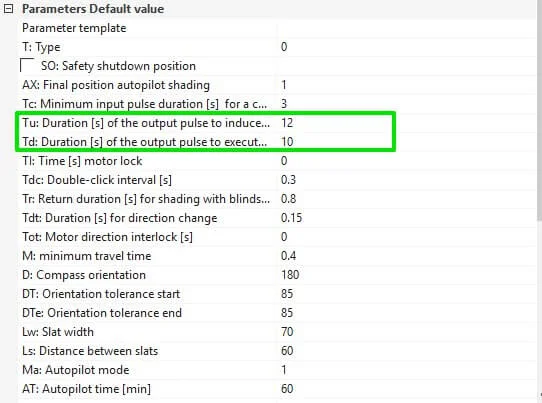Edit Tdc double-click interval value 0.3
This screenshot has width=542, height=403.
(x=288, y=180)
